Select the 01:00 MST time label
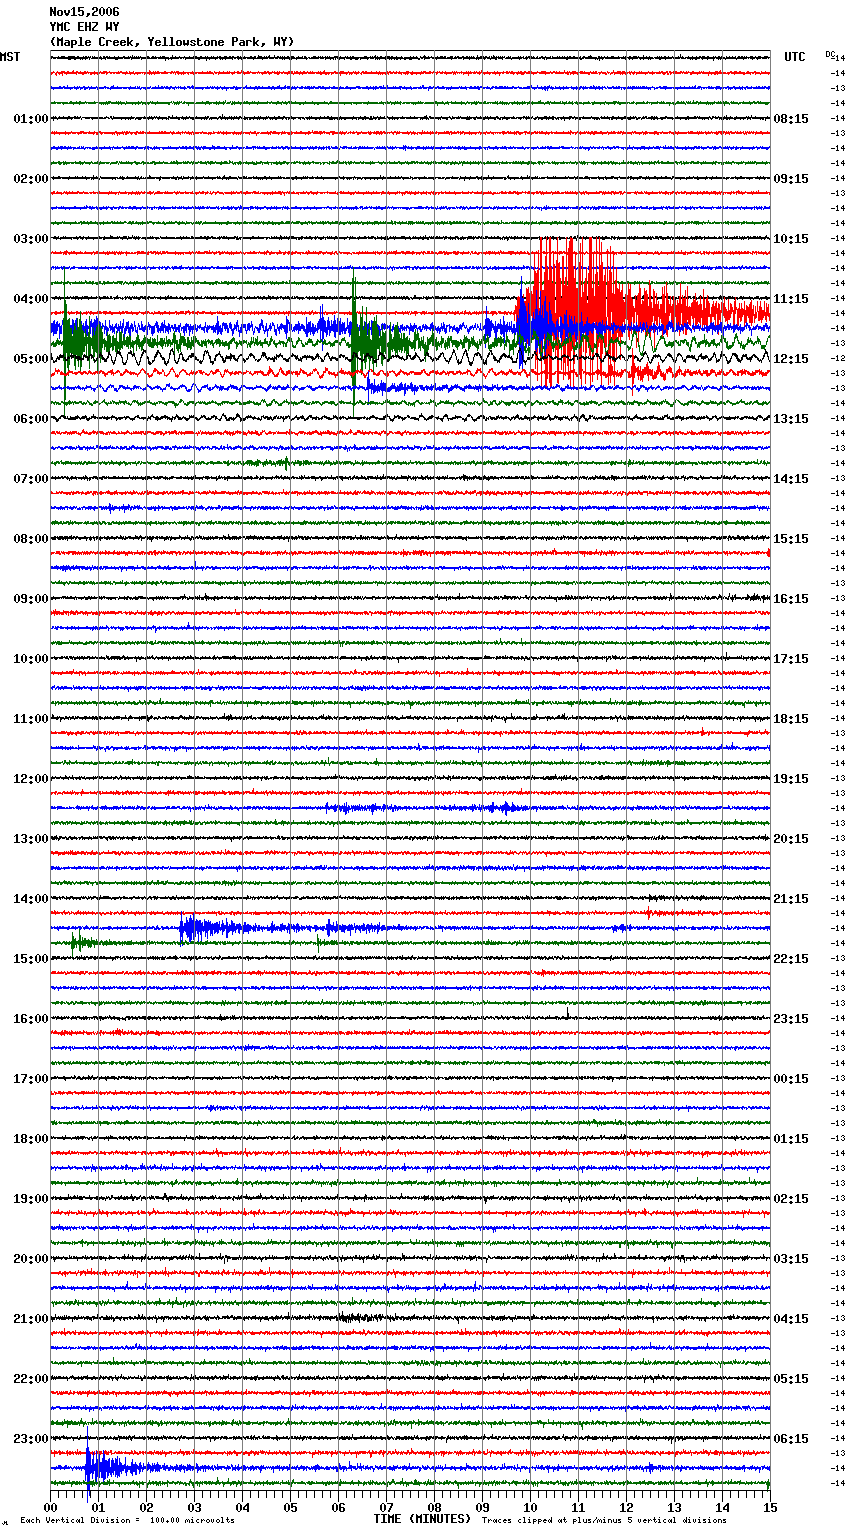 tap(31, 119)
